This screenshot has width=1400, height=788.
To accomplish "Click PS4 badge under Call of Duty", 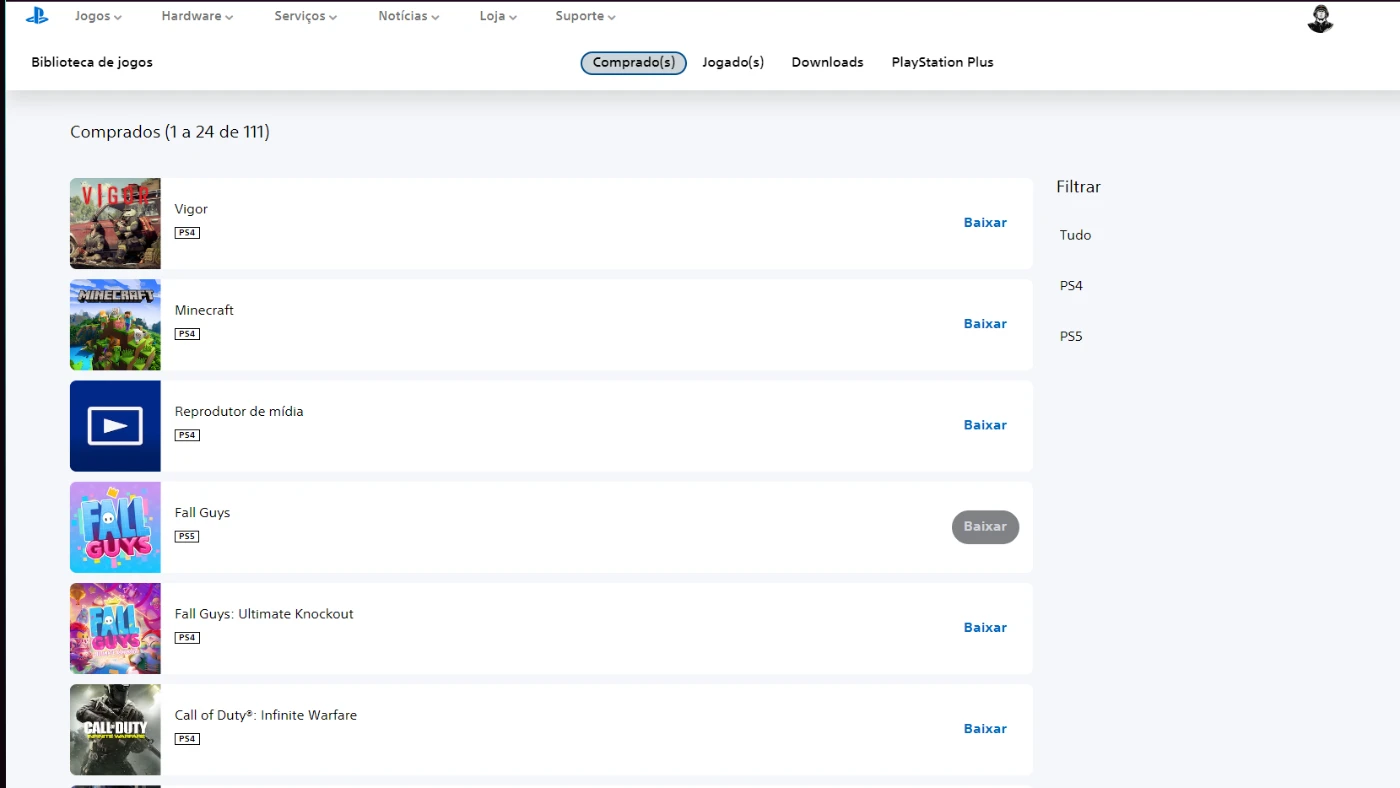I will [187, 739].
